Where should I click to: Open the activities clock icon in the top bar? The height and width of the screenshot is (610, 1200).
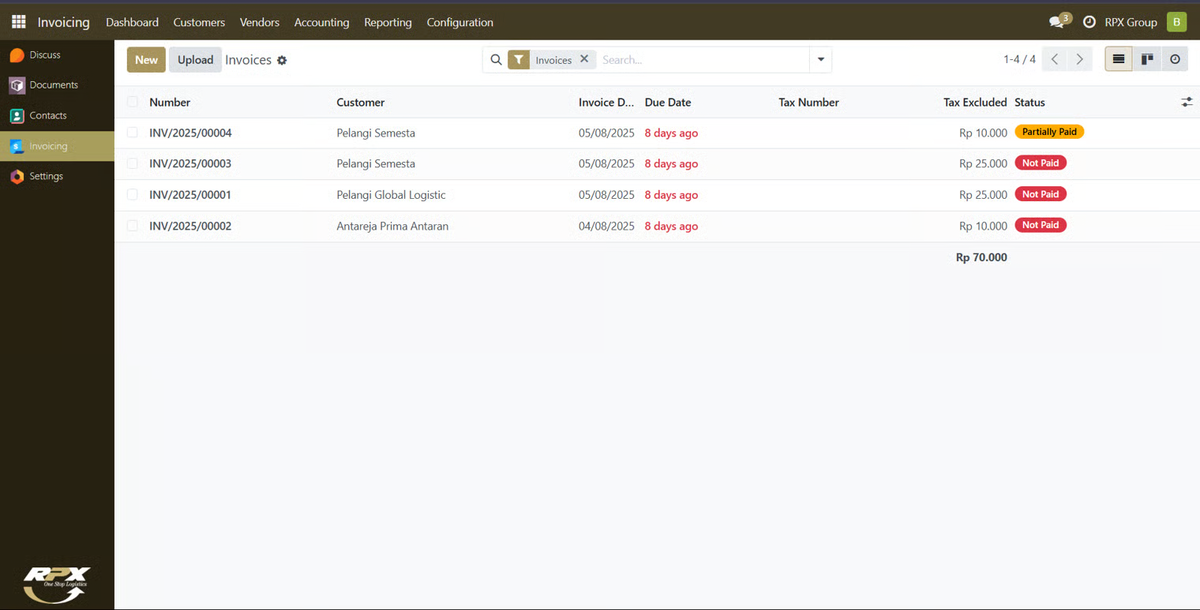pos(1089,22)
